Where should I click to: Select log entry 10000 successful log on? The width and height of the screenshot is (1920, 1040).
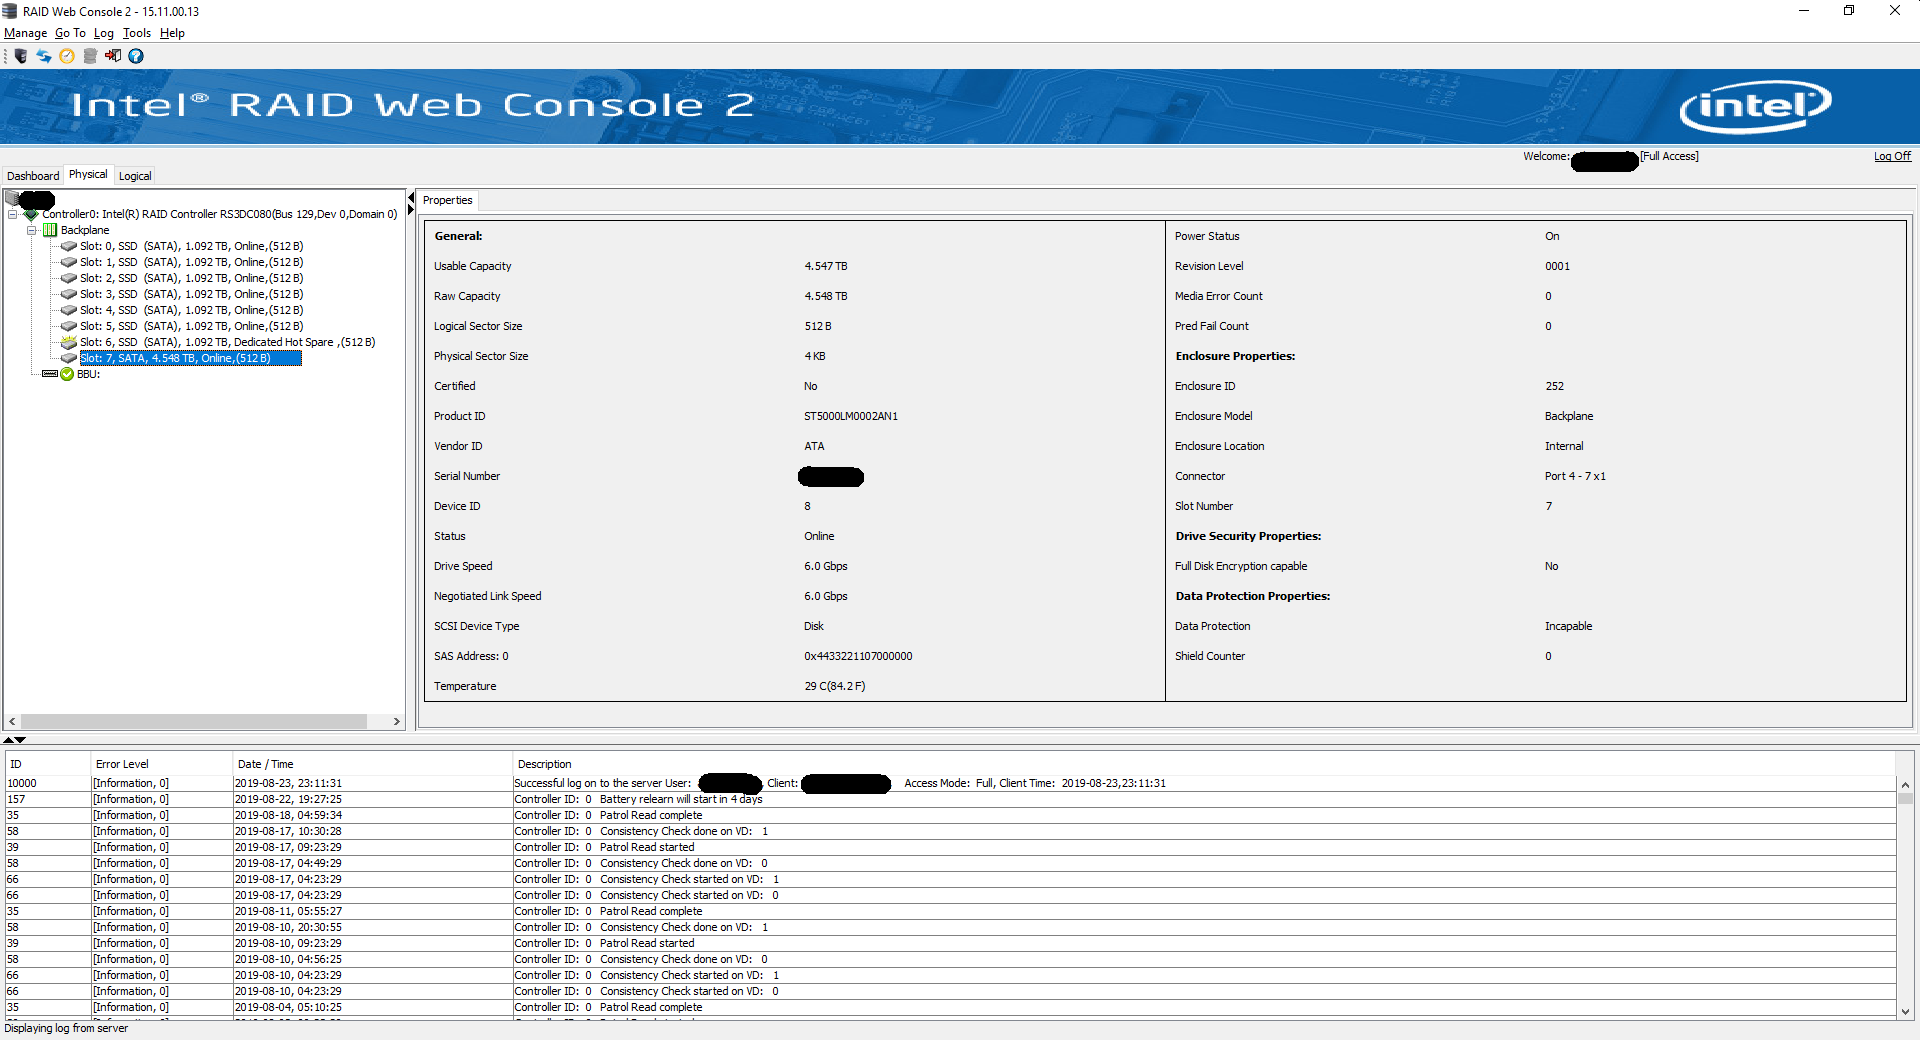pyautogui.click(x=950, y=783)
